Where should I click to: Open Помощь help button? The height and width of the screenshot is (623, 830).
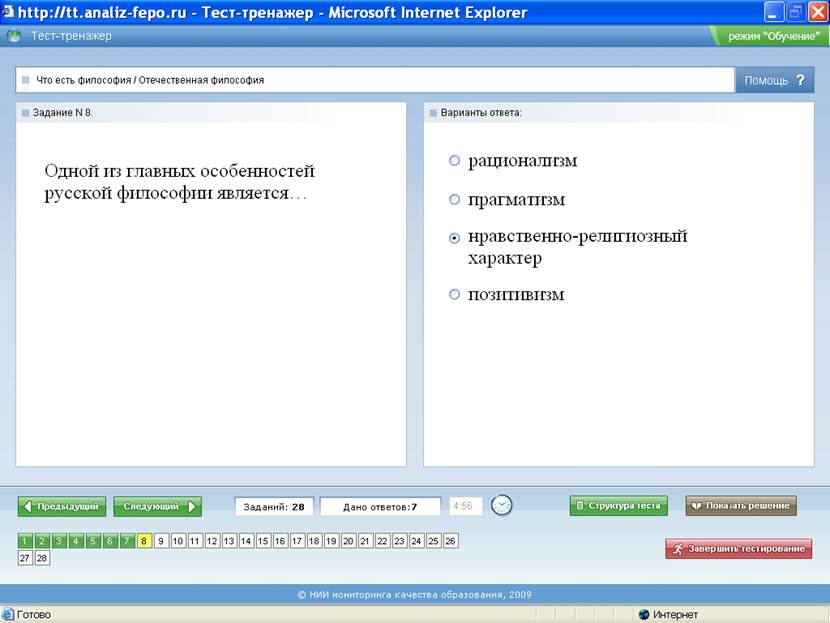click(774, 80)
